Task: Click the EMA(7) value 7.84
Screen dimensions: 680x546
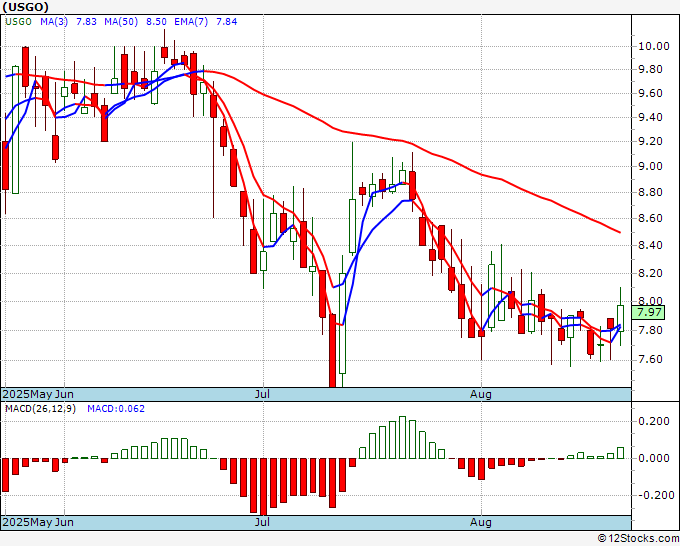Action: tap(226, 22)
